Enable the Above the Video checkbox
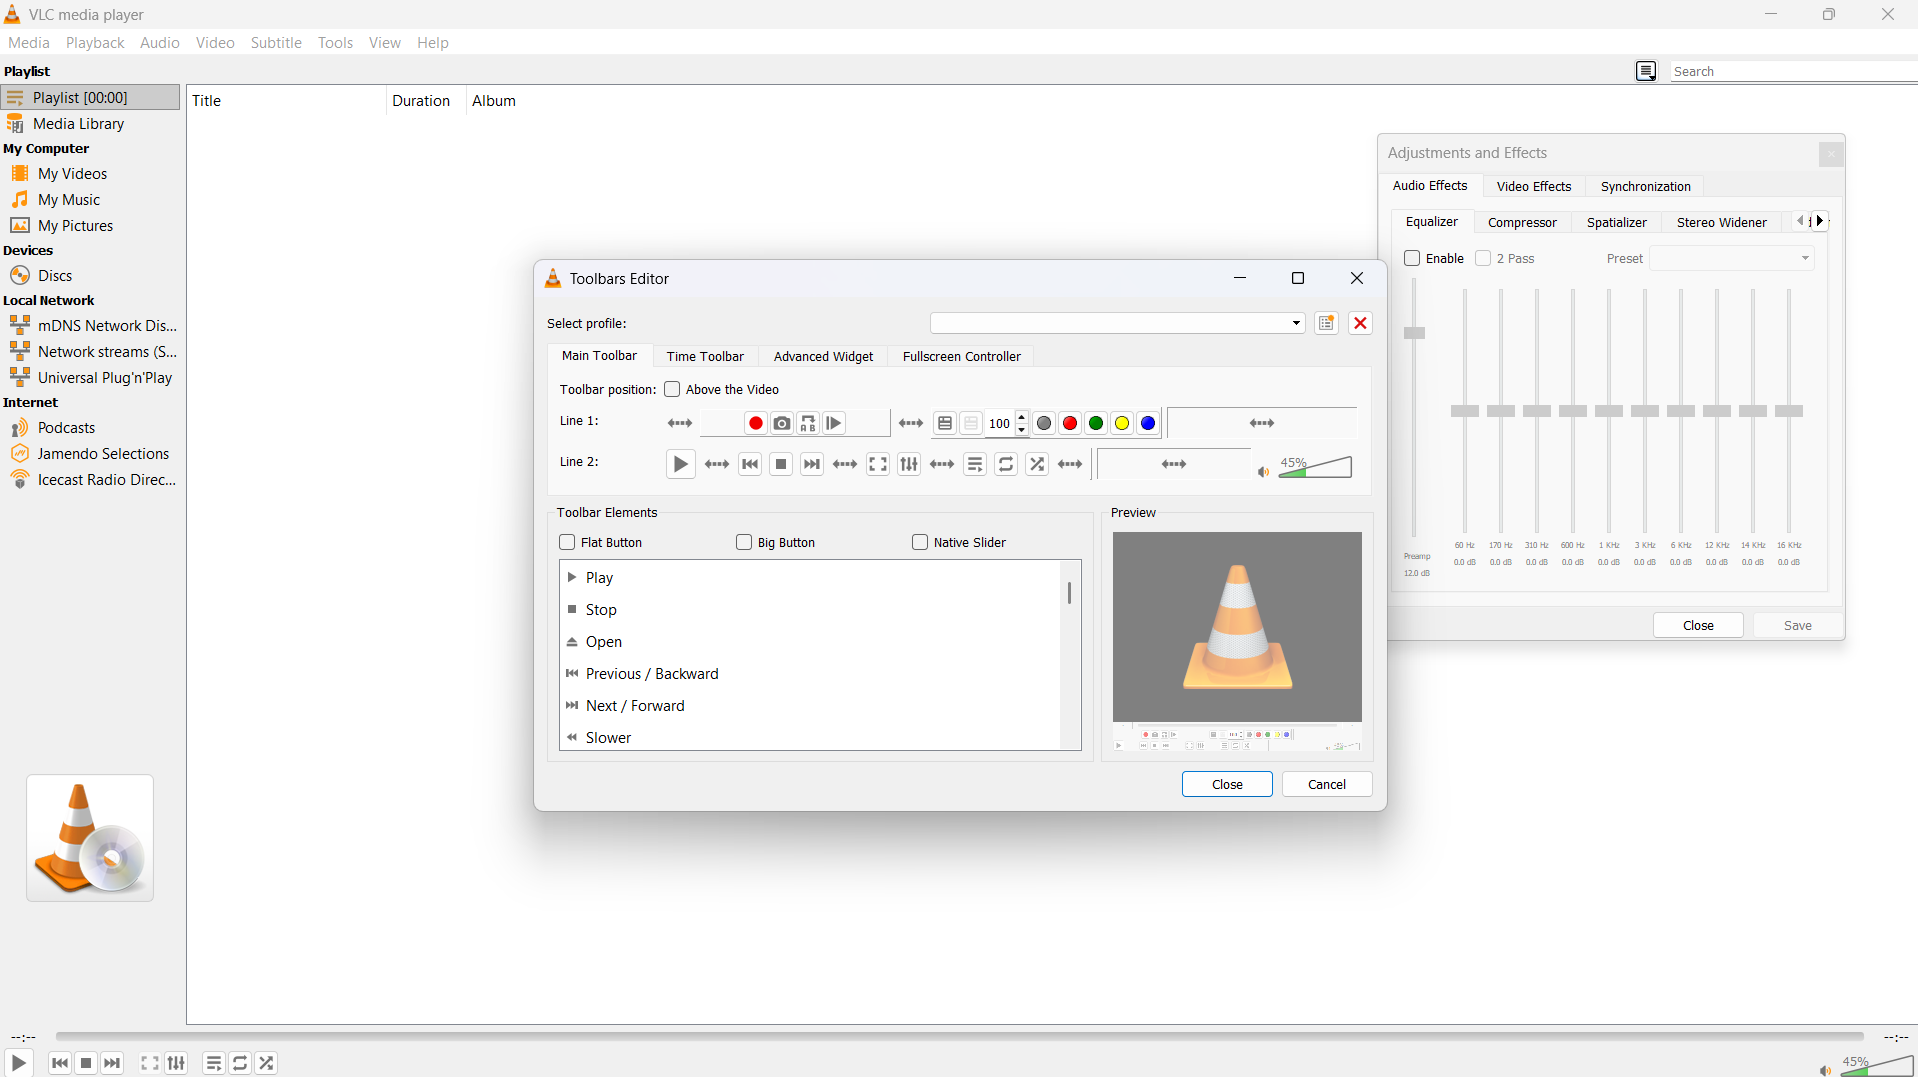The height and width of the screenshot is (1077, 1918). click(x=672, y=390)
